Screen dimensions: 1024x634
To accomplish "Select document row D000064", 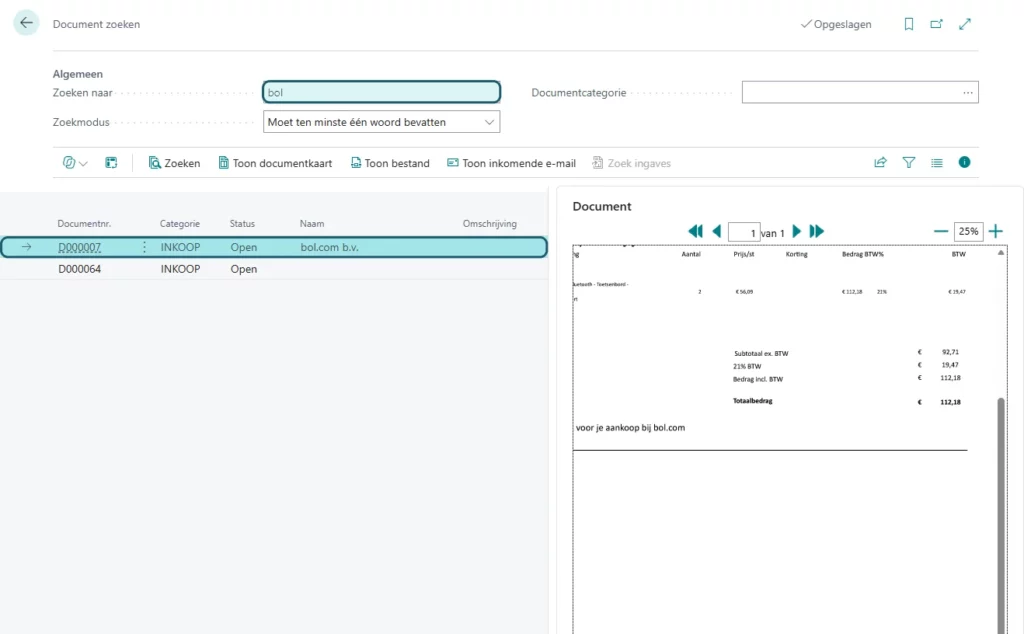I will click(x=274, y=269).
